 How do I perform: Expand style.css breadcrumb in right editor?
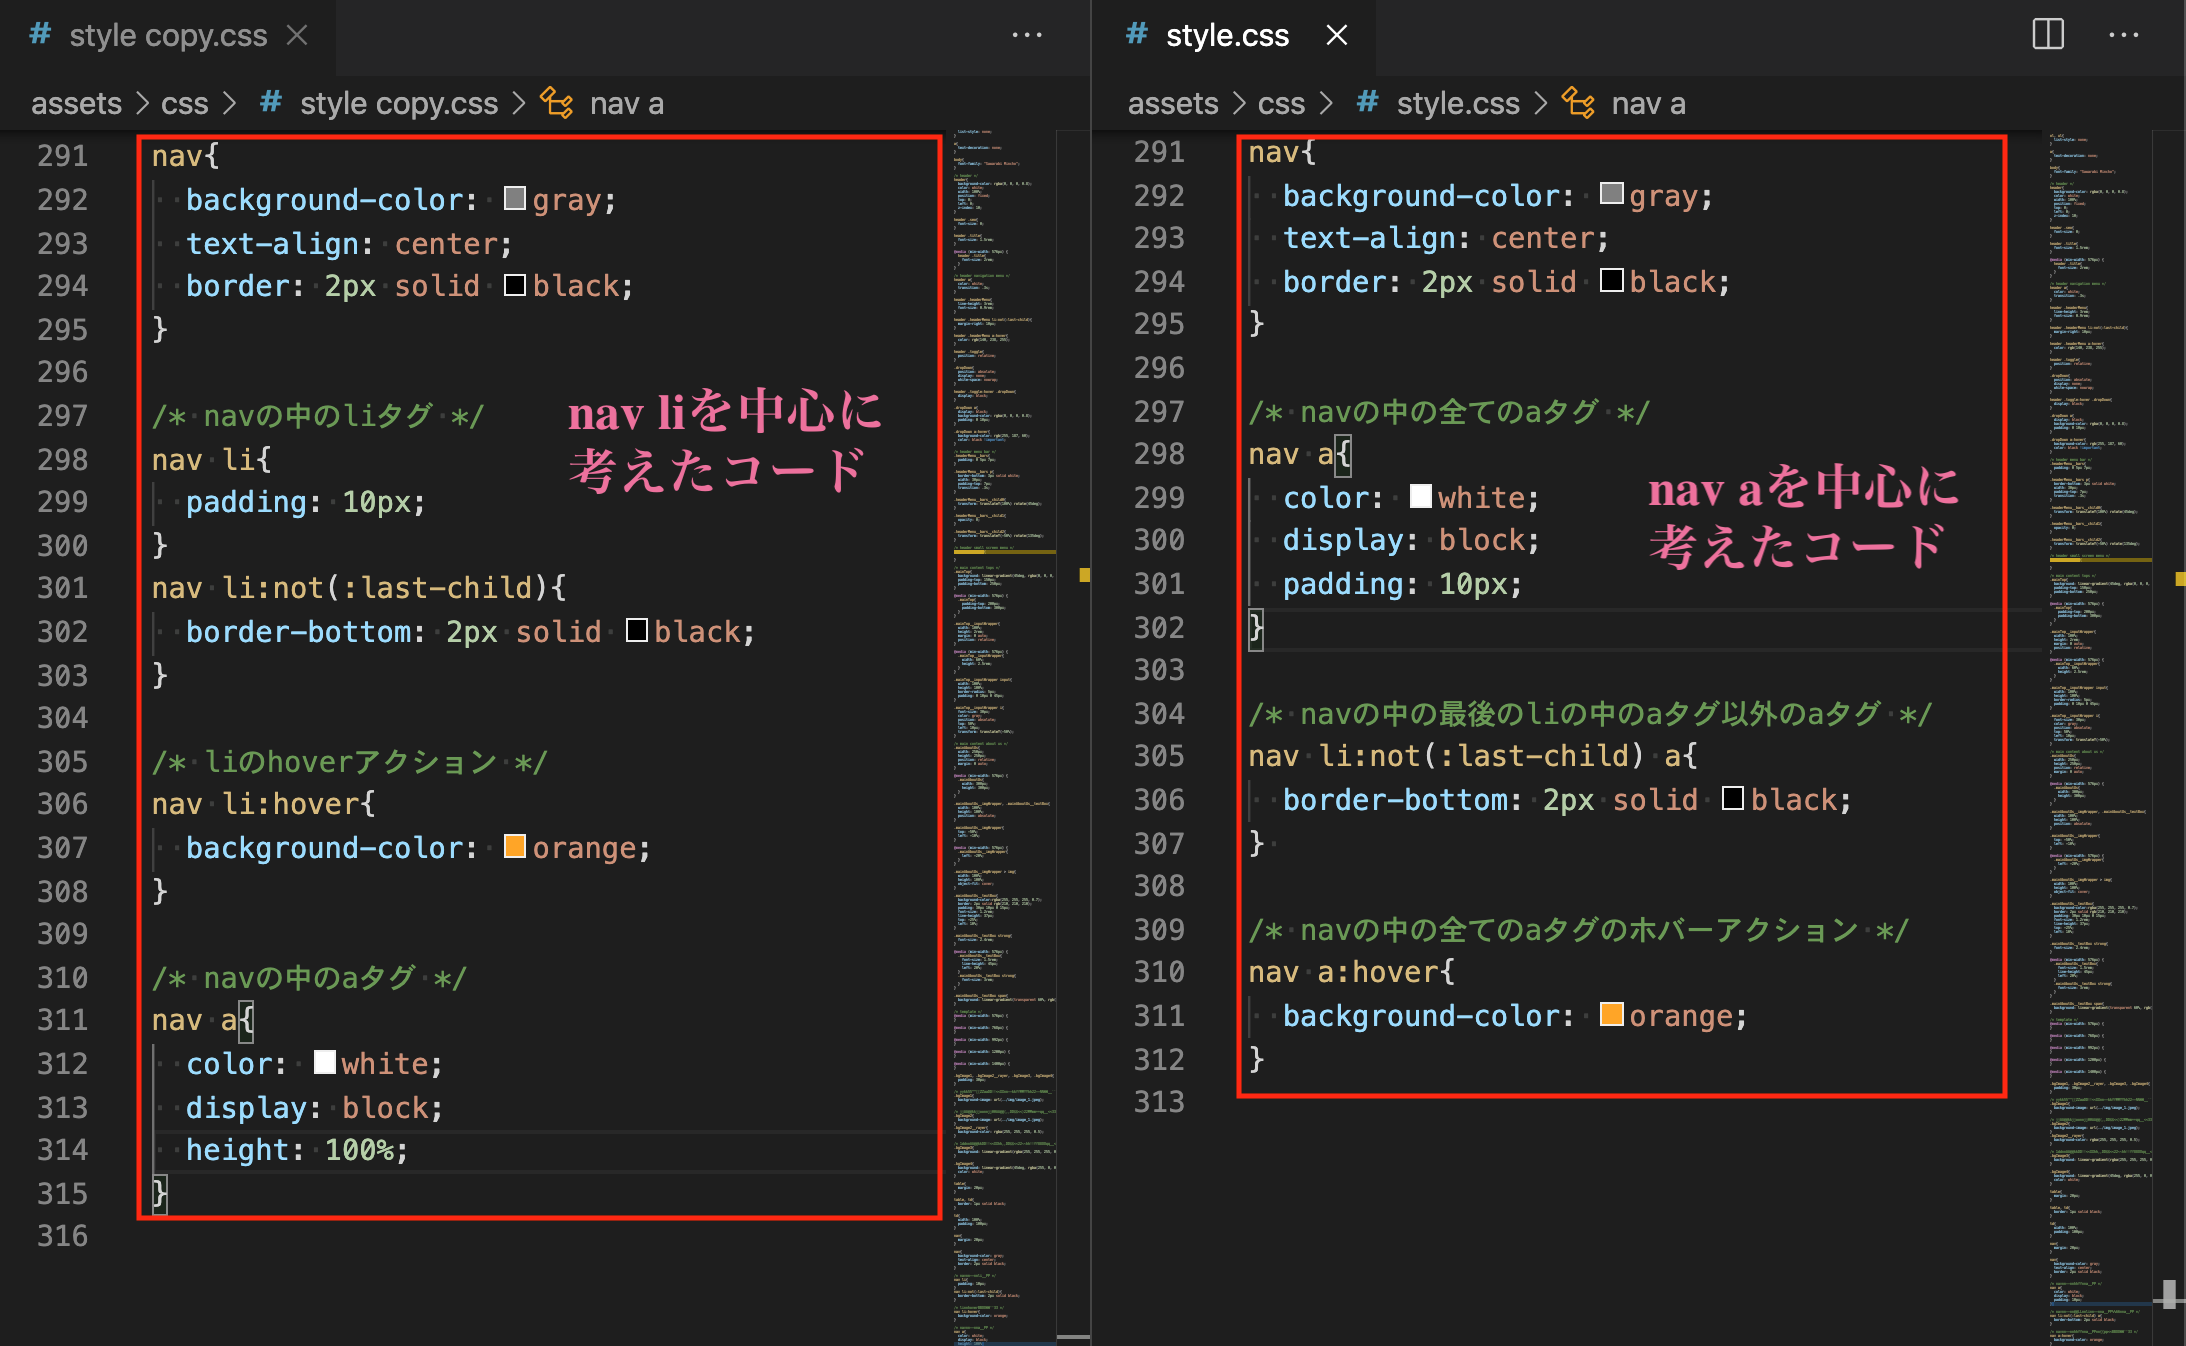1457,103
